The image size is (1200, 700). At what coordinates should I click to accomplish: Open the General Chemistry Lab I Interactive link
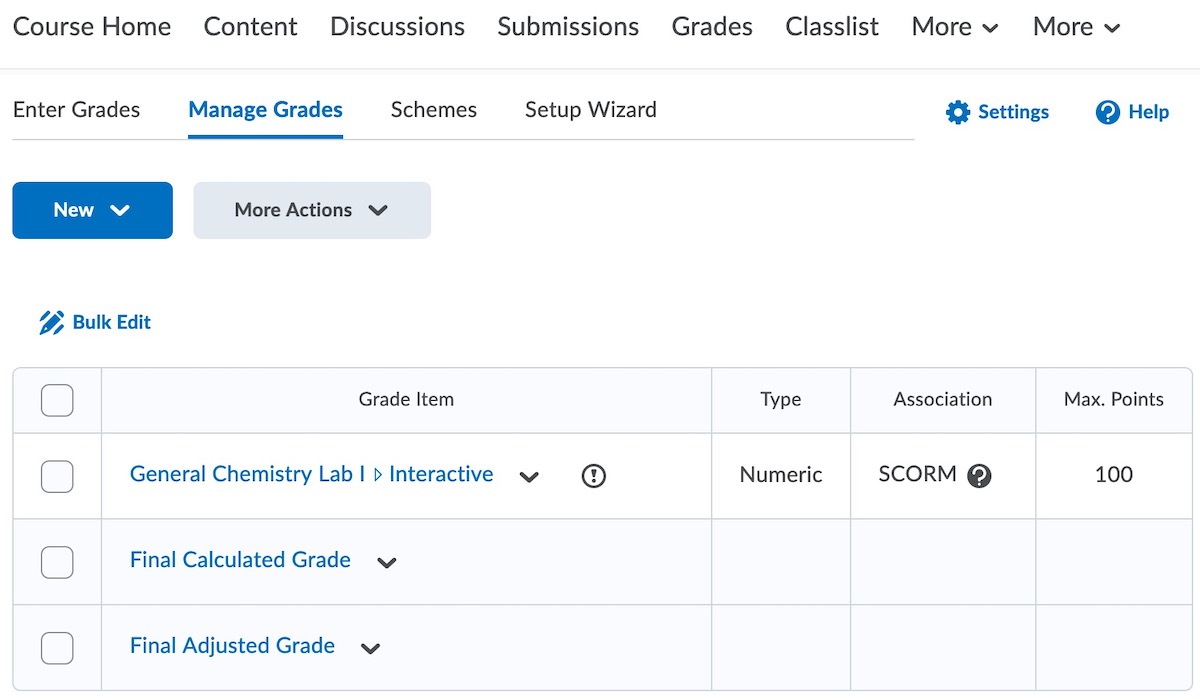[x=311, y=475]
